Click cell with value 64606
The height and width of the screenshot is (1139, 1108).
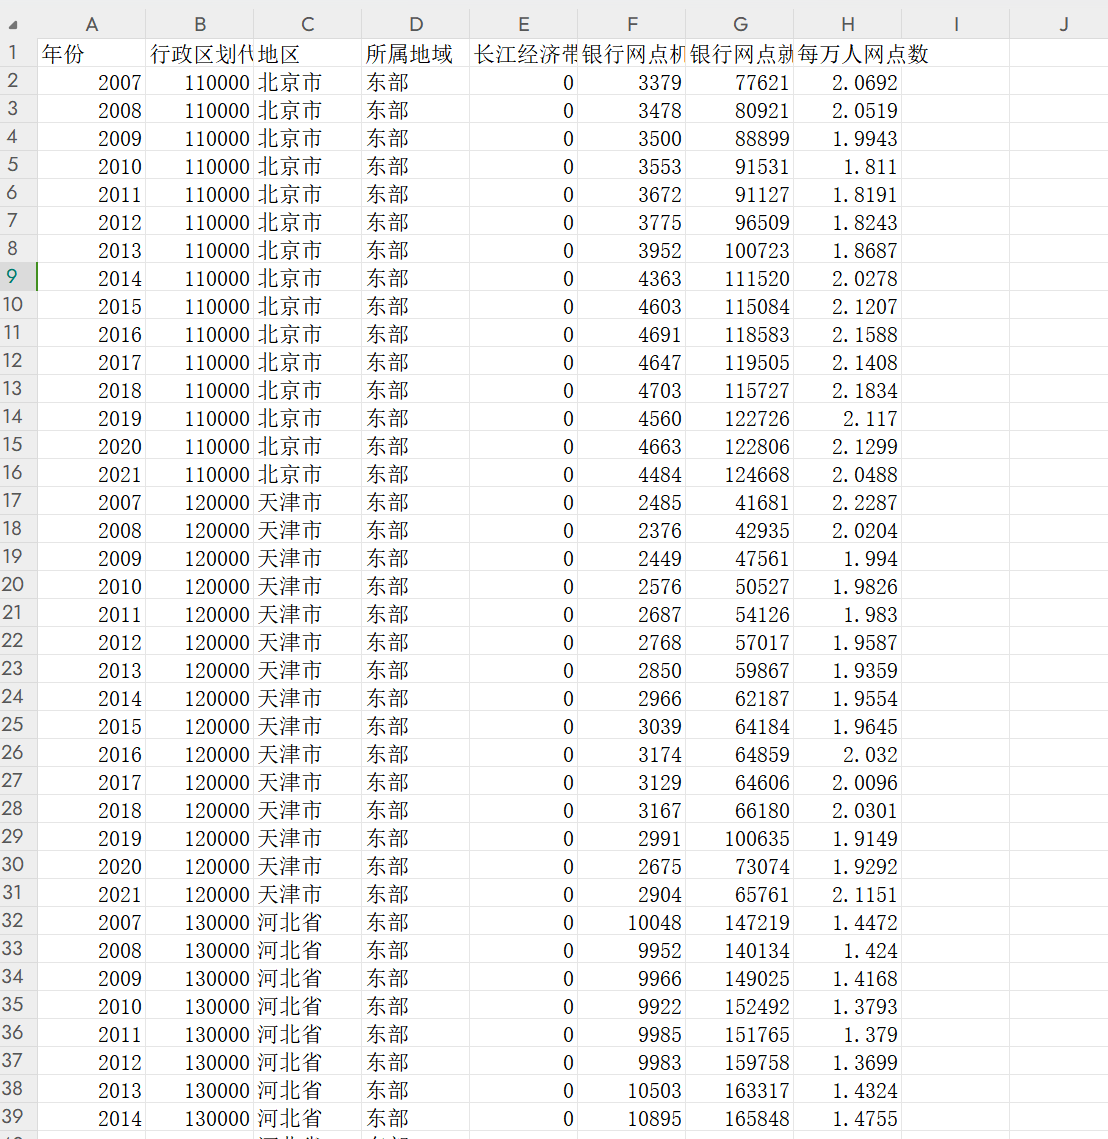coord(740,782)
